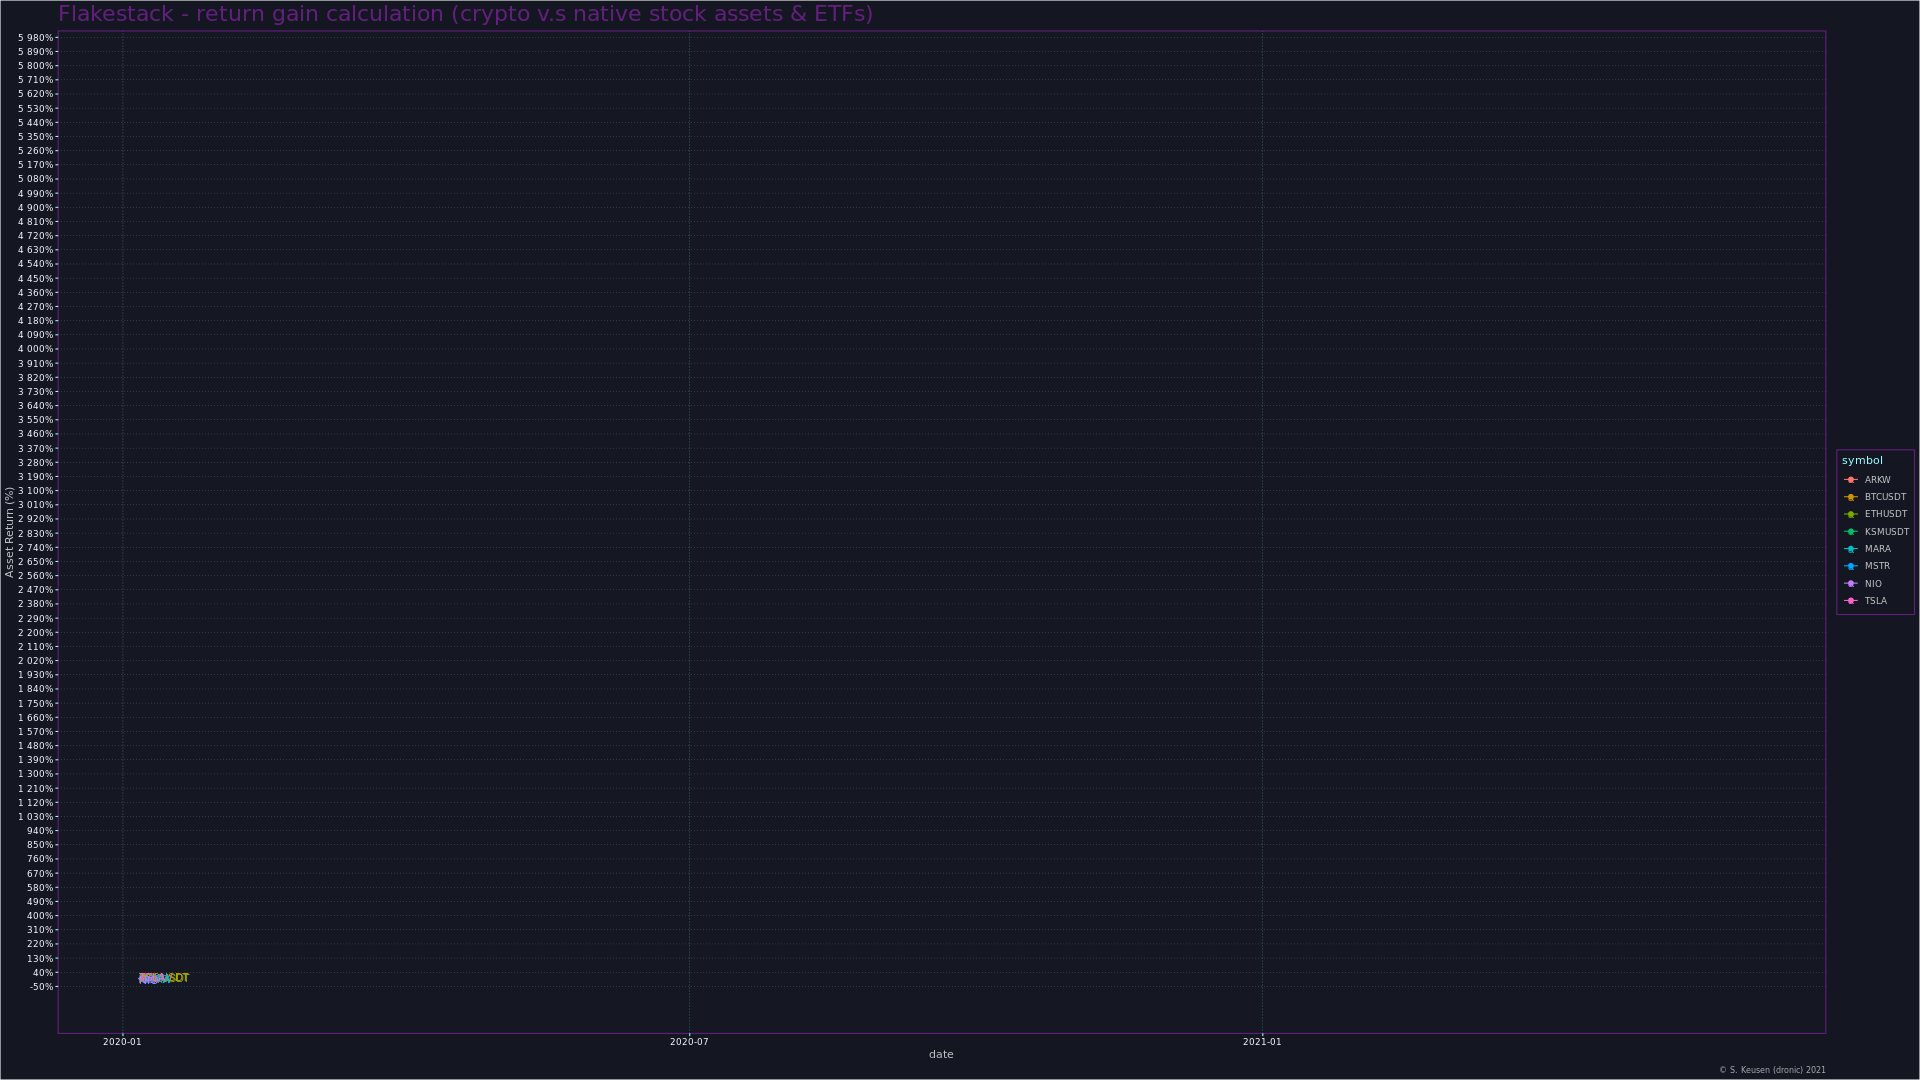The image size is (1920, 1080).
Task: Select the TSLA legend label text
Action: 1875,601
